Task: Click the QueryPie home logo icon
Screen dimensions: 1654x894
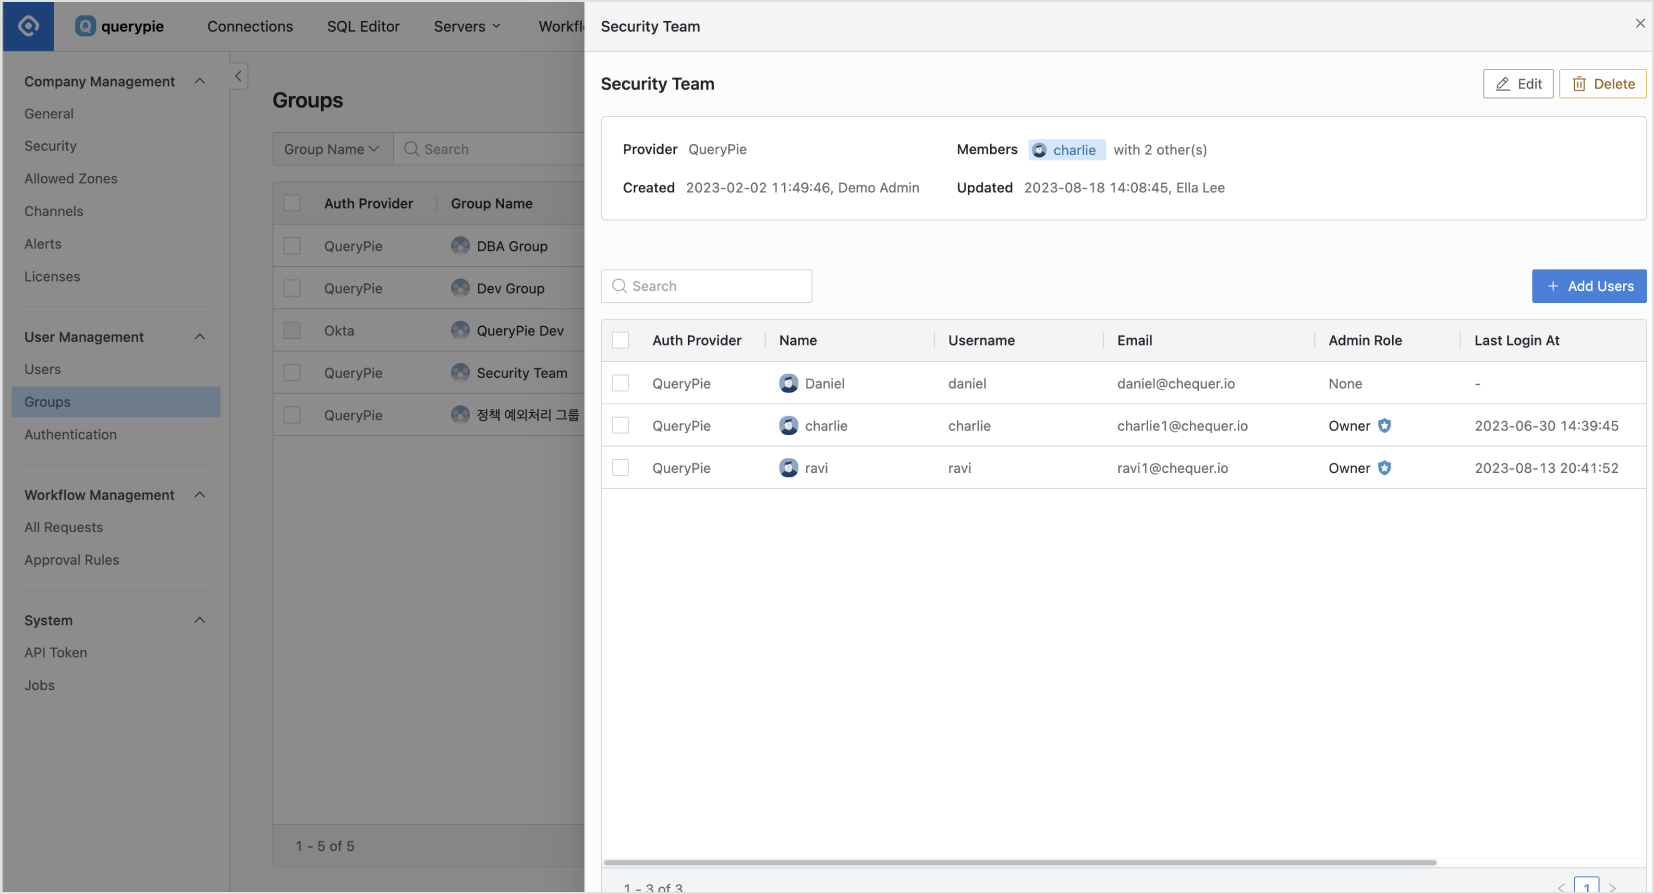Action: coord(28,26)
